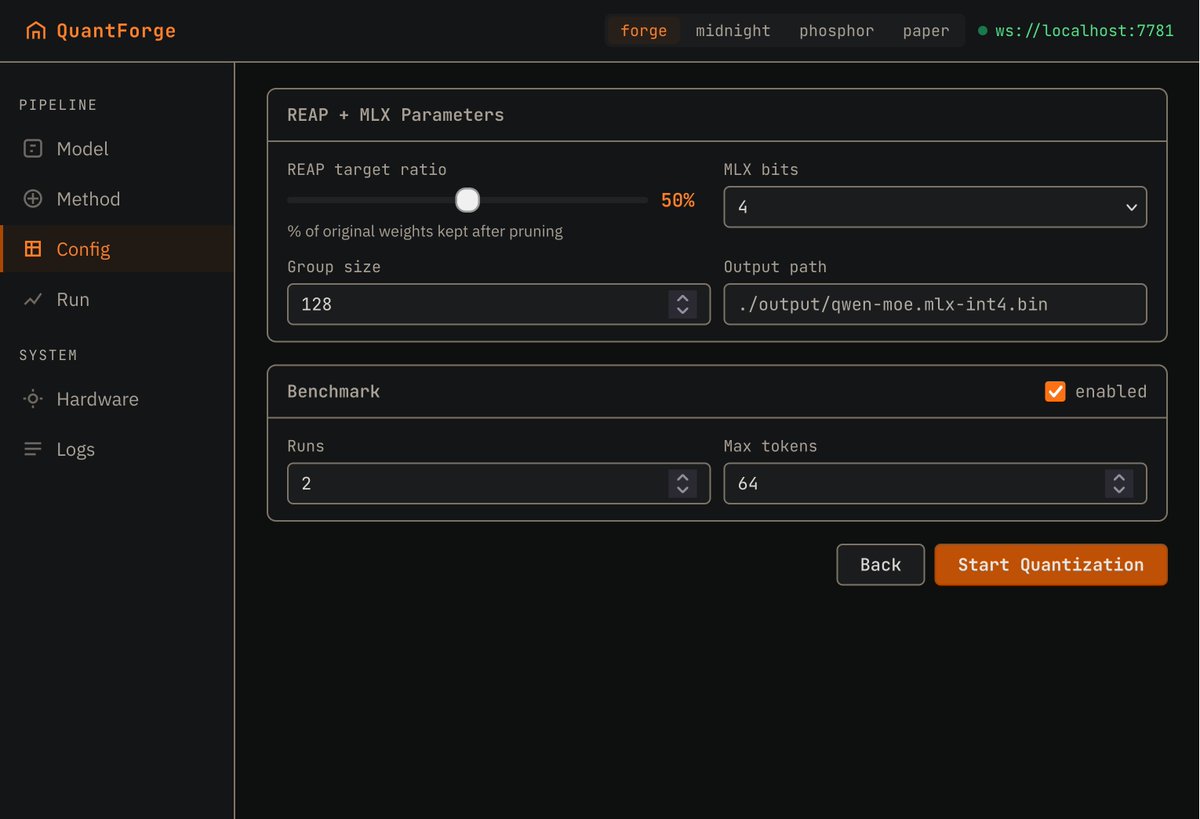
Task: Click the ws://localhost:7781 connection text
Action: pyautogui.click(x=1084, y=31)
